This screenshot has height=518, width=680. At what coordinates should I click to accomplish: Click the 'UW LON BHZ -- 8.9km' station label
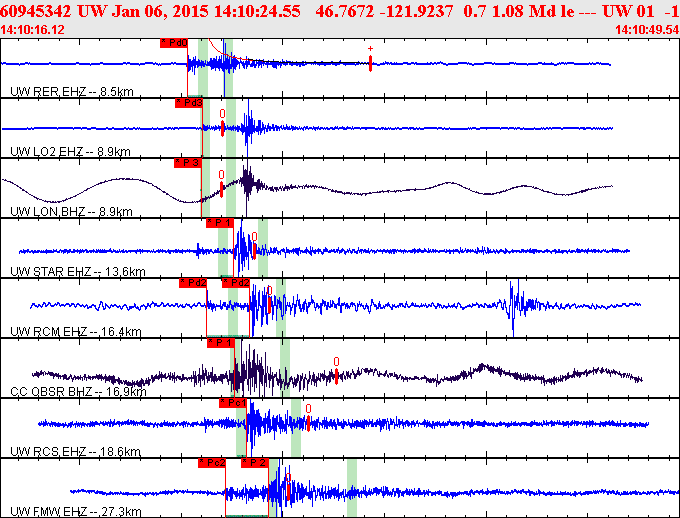point(71,211)
